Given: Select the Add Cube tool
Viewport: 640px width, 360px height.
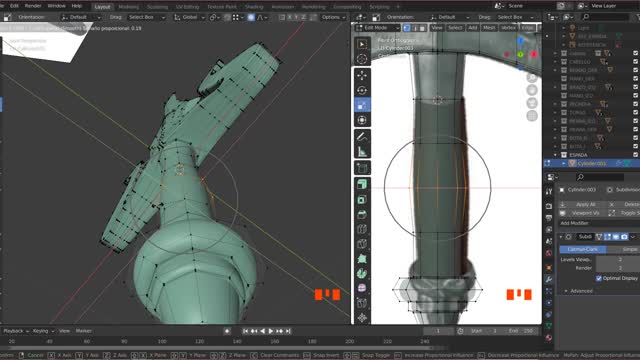Looking at the screenshot, I should pyautogui.click(x=362, y=168).
